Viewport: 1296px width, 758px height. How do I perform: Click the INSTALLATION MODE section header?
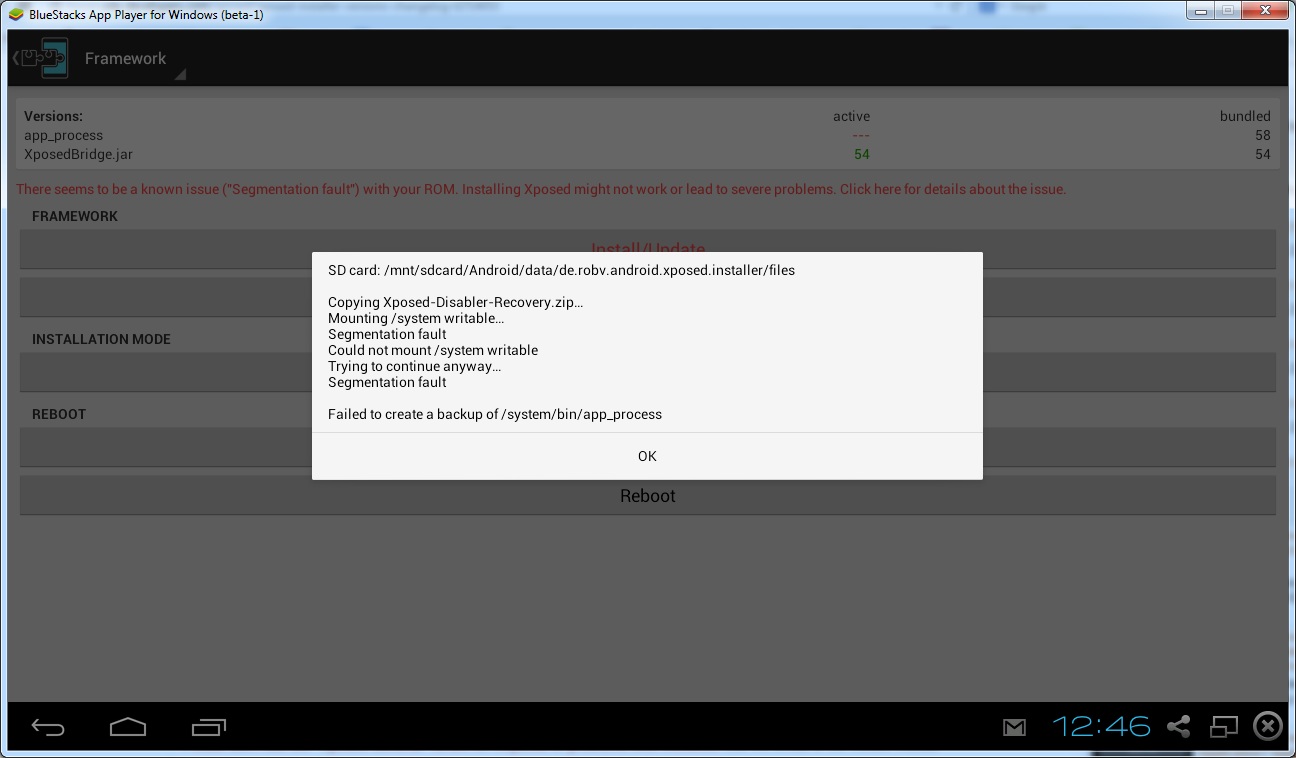101,339
